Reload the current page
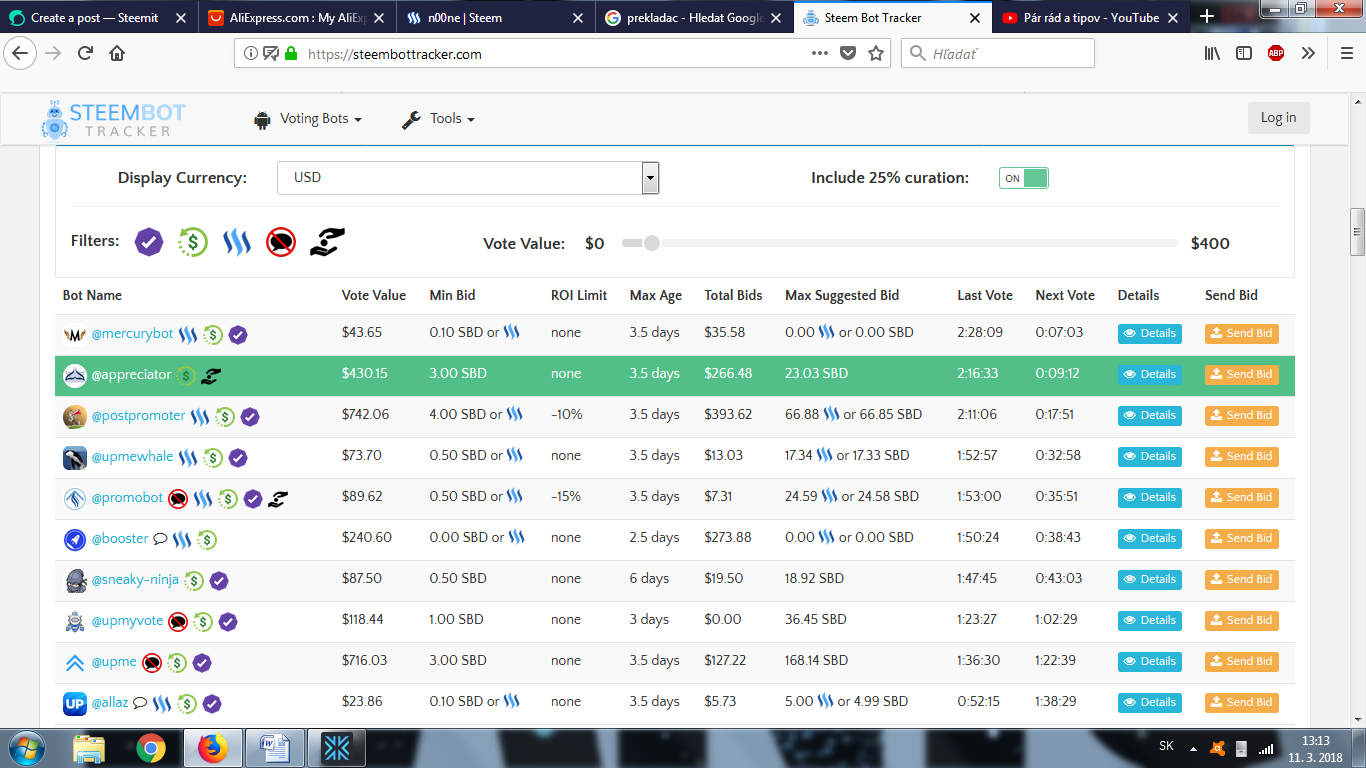 [85, 53]
